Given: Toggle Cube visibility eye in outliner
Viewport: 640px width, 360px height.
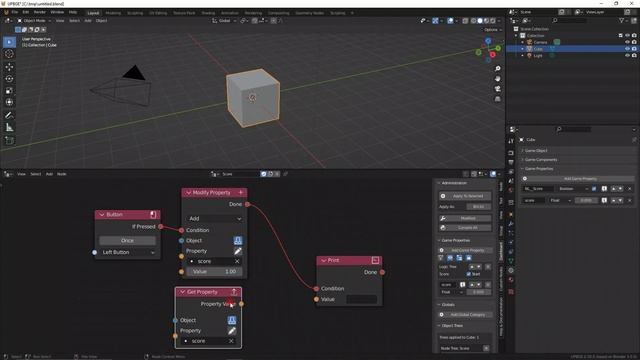Looking at the screenshot, I should 627,49.
